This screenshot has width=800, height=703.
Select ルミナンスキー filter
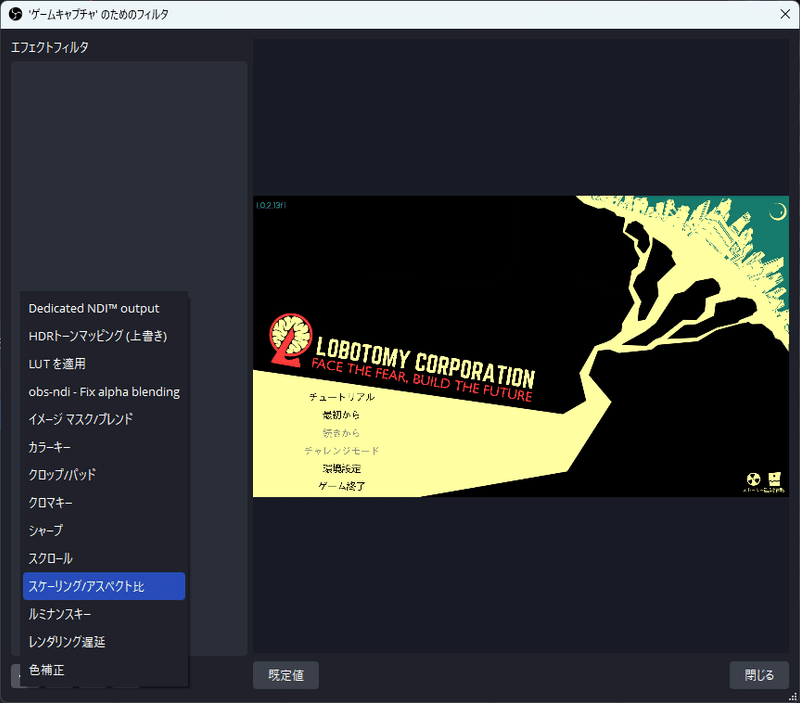tap(104, 614)
